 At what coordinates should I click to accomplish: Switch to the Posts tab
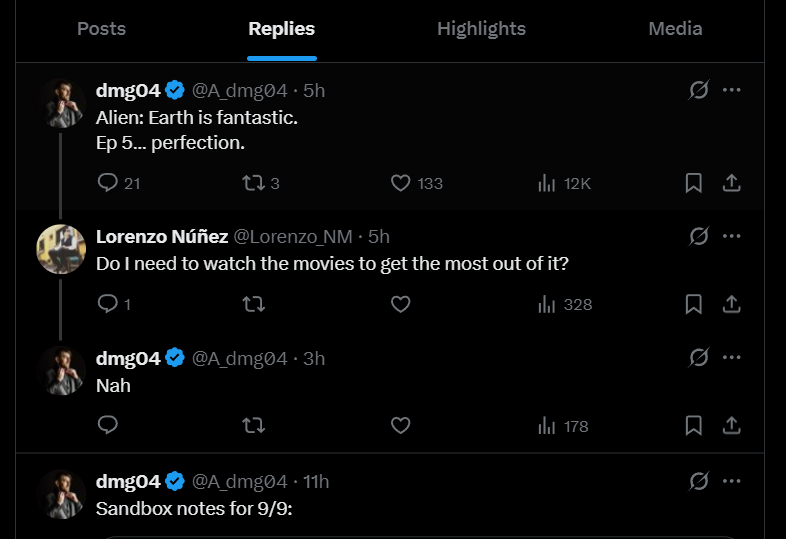pos(102,29)
